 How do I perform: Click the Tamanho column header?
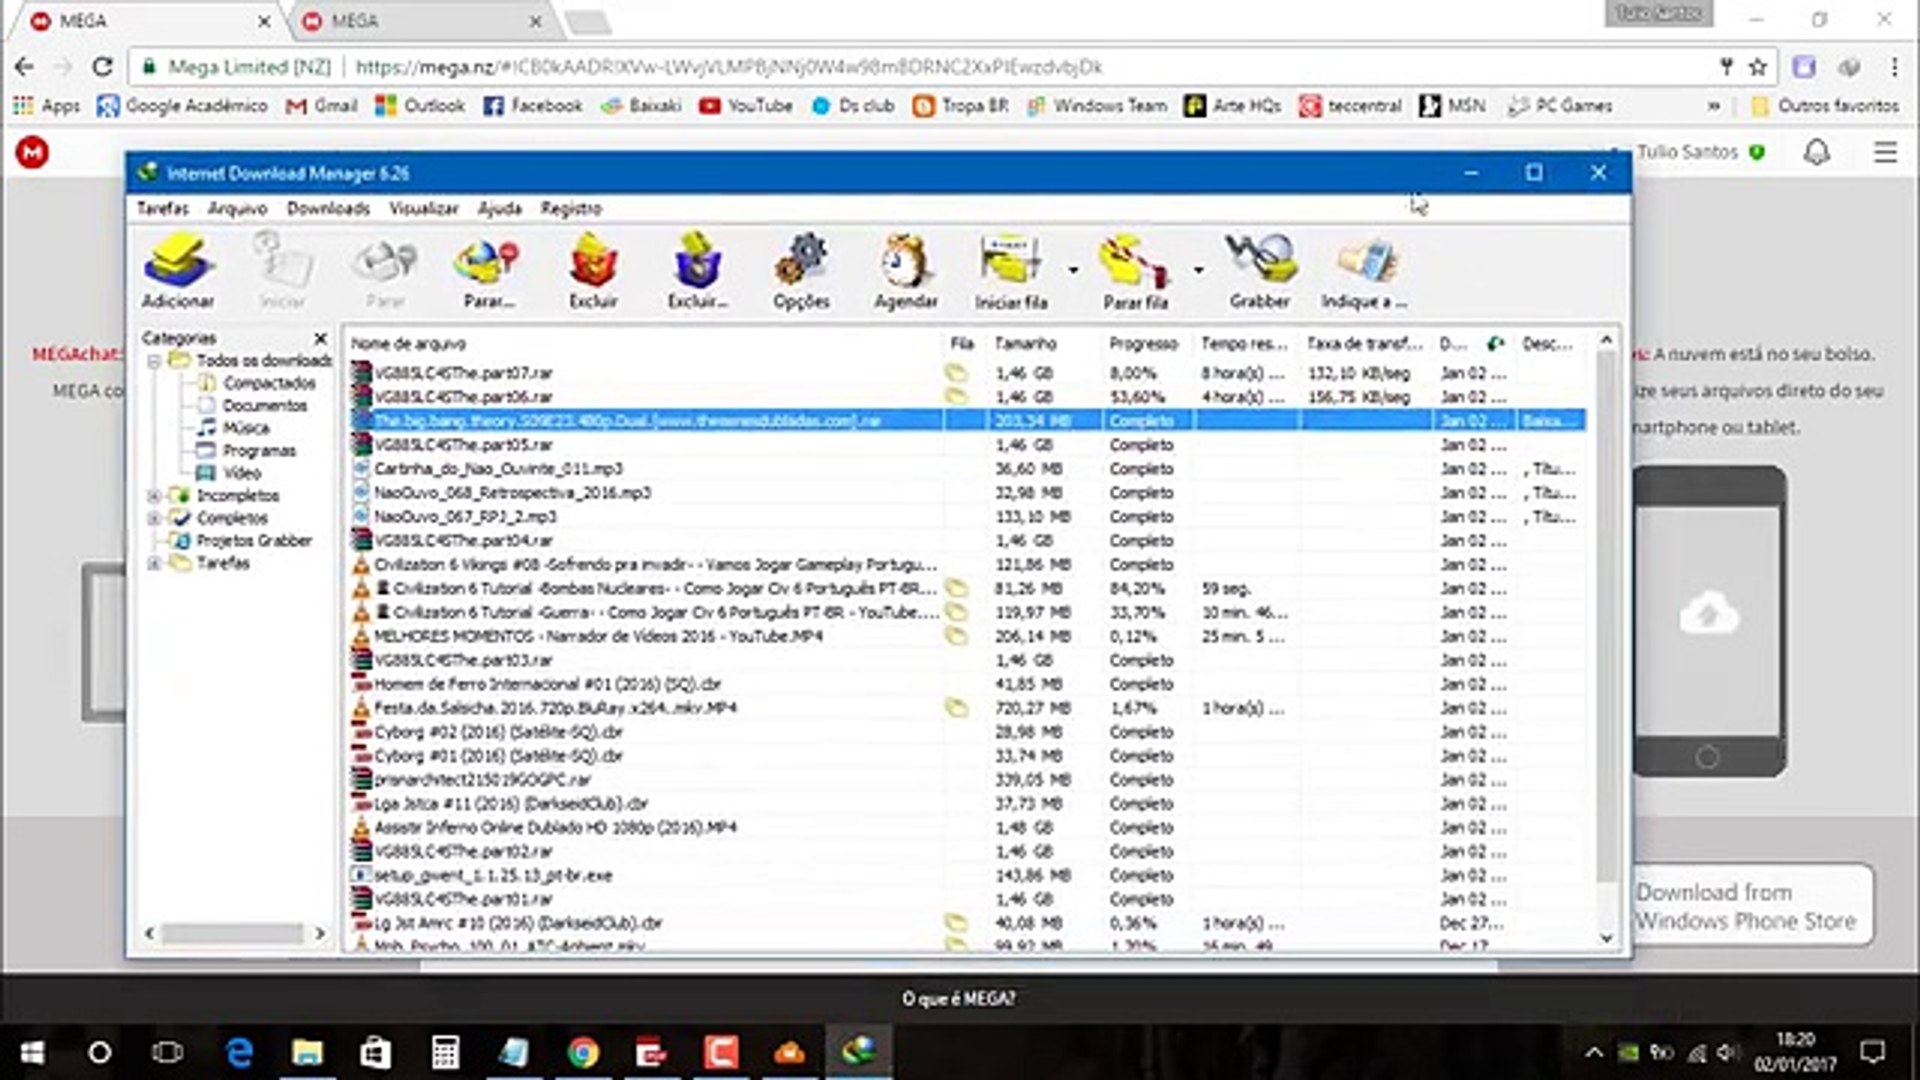pyautogui.click(x=1044, y=343)
